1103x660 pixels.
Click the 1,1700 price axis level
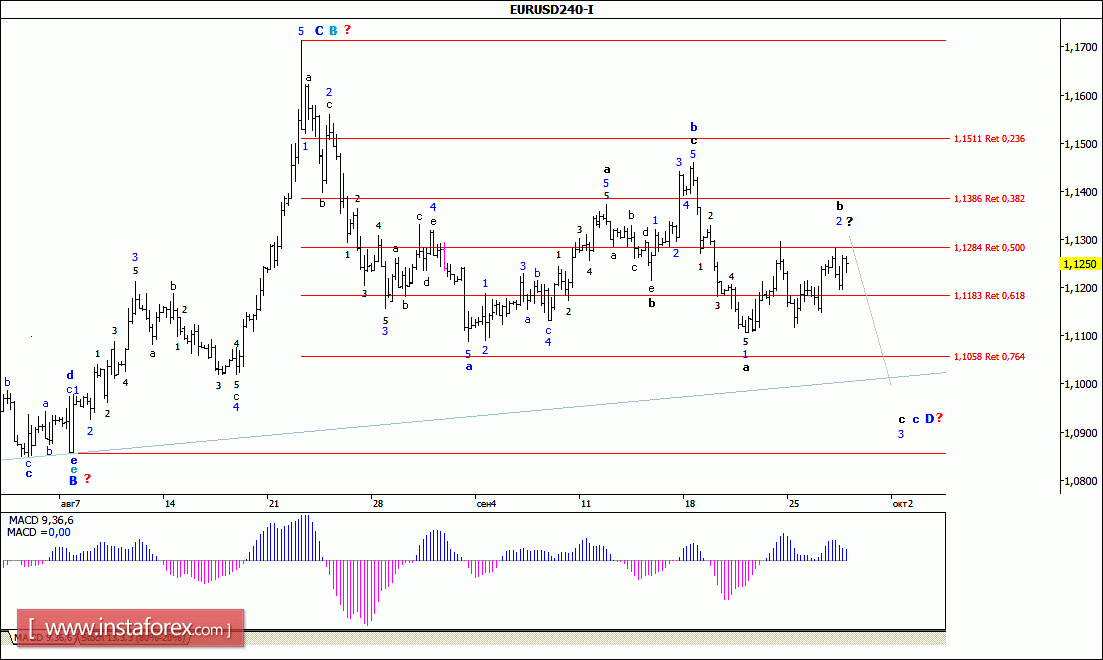(1080, 47)
